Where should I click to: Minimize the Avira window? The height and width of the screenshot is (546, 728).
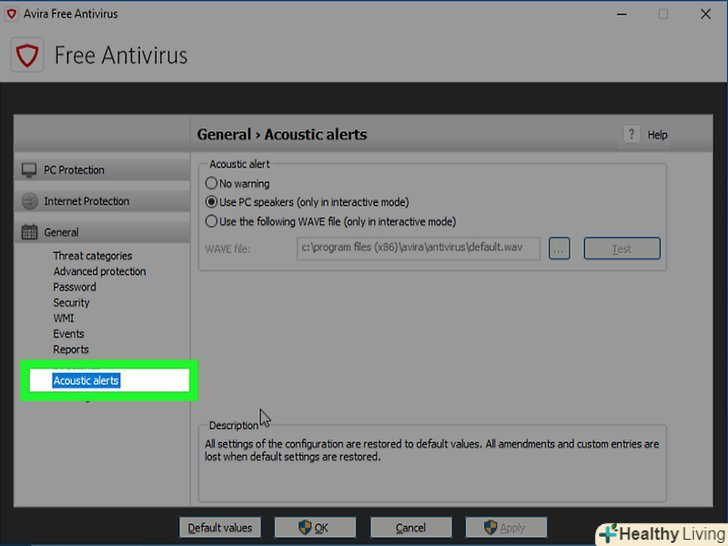coord(622,14)
